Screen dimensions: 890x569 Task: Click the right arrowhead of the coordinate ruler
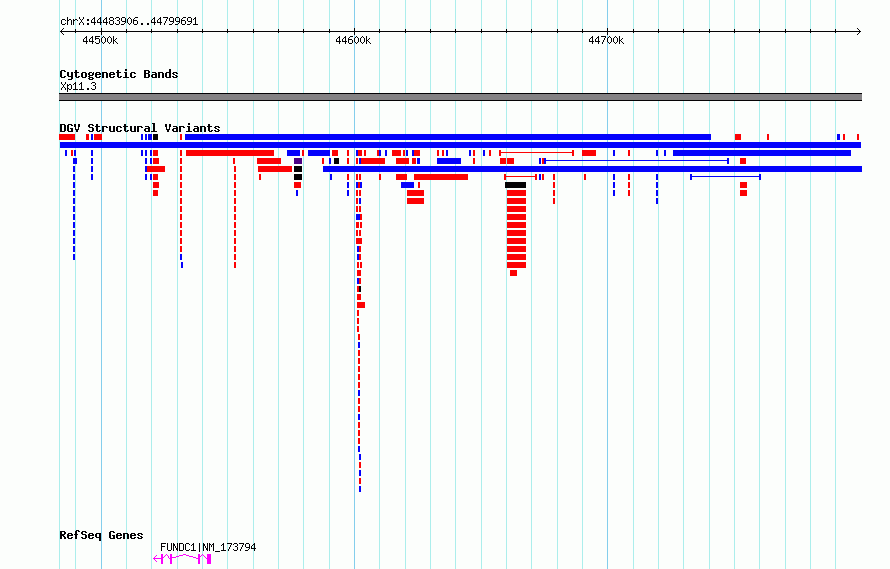click(x=858, y=32)
